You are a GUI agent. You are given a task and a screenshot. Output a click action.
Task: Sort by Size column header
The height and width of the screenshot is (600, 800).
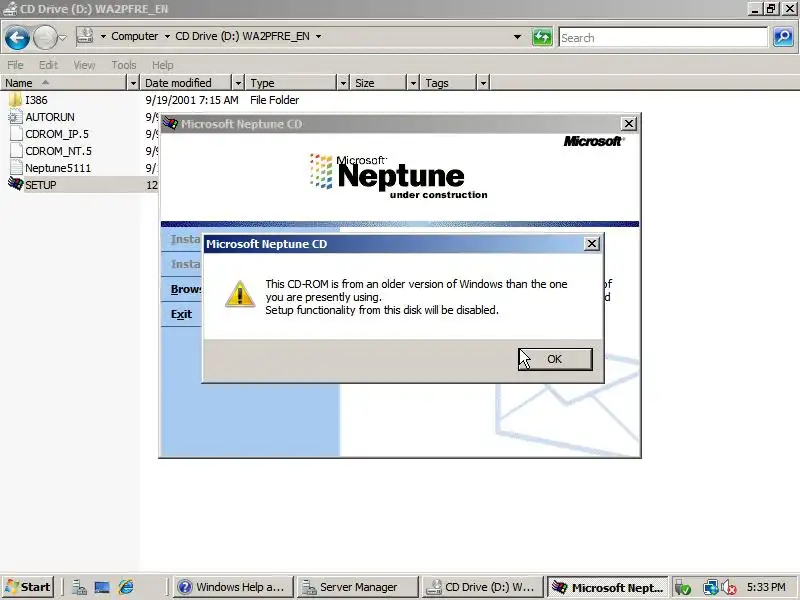click(379, 83)
